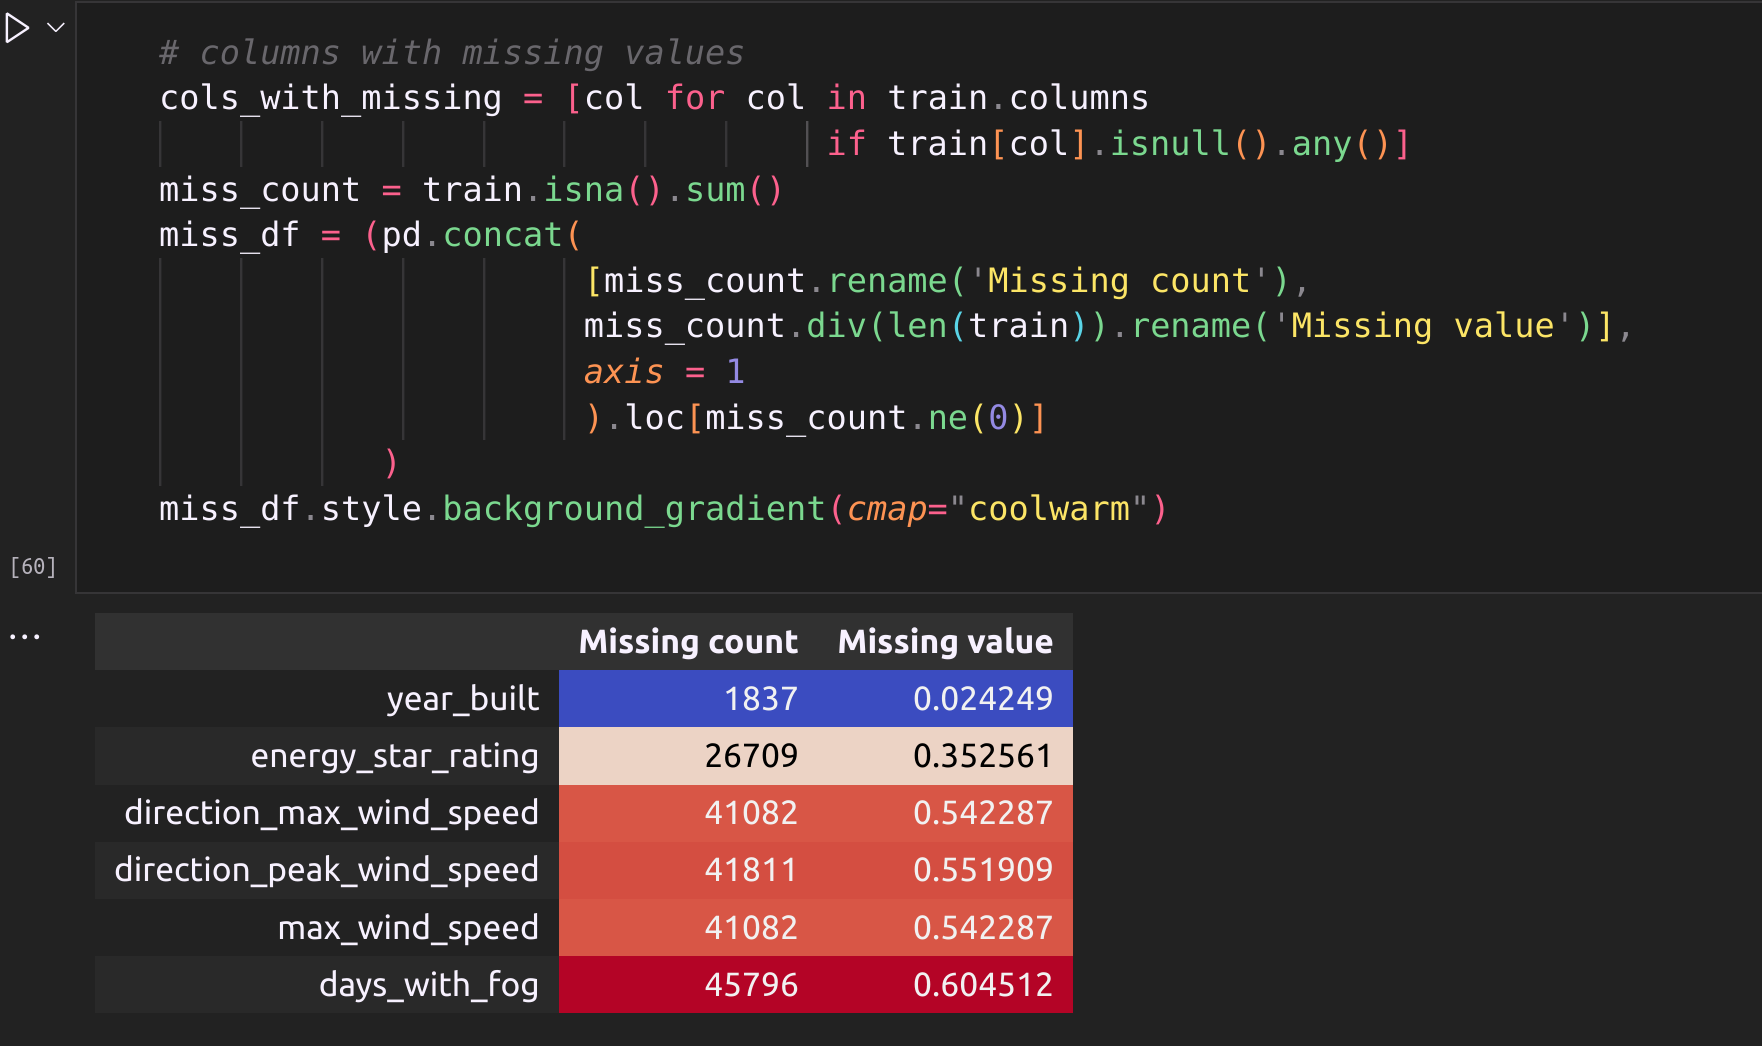The image size is (1762, 1046).
Task: Click 41082 in the direction_max_wind_speed row
Action: pyautogui.click(x=688, y=813)
